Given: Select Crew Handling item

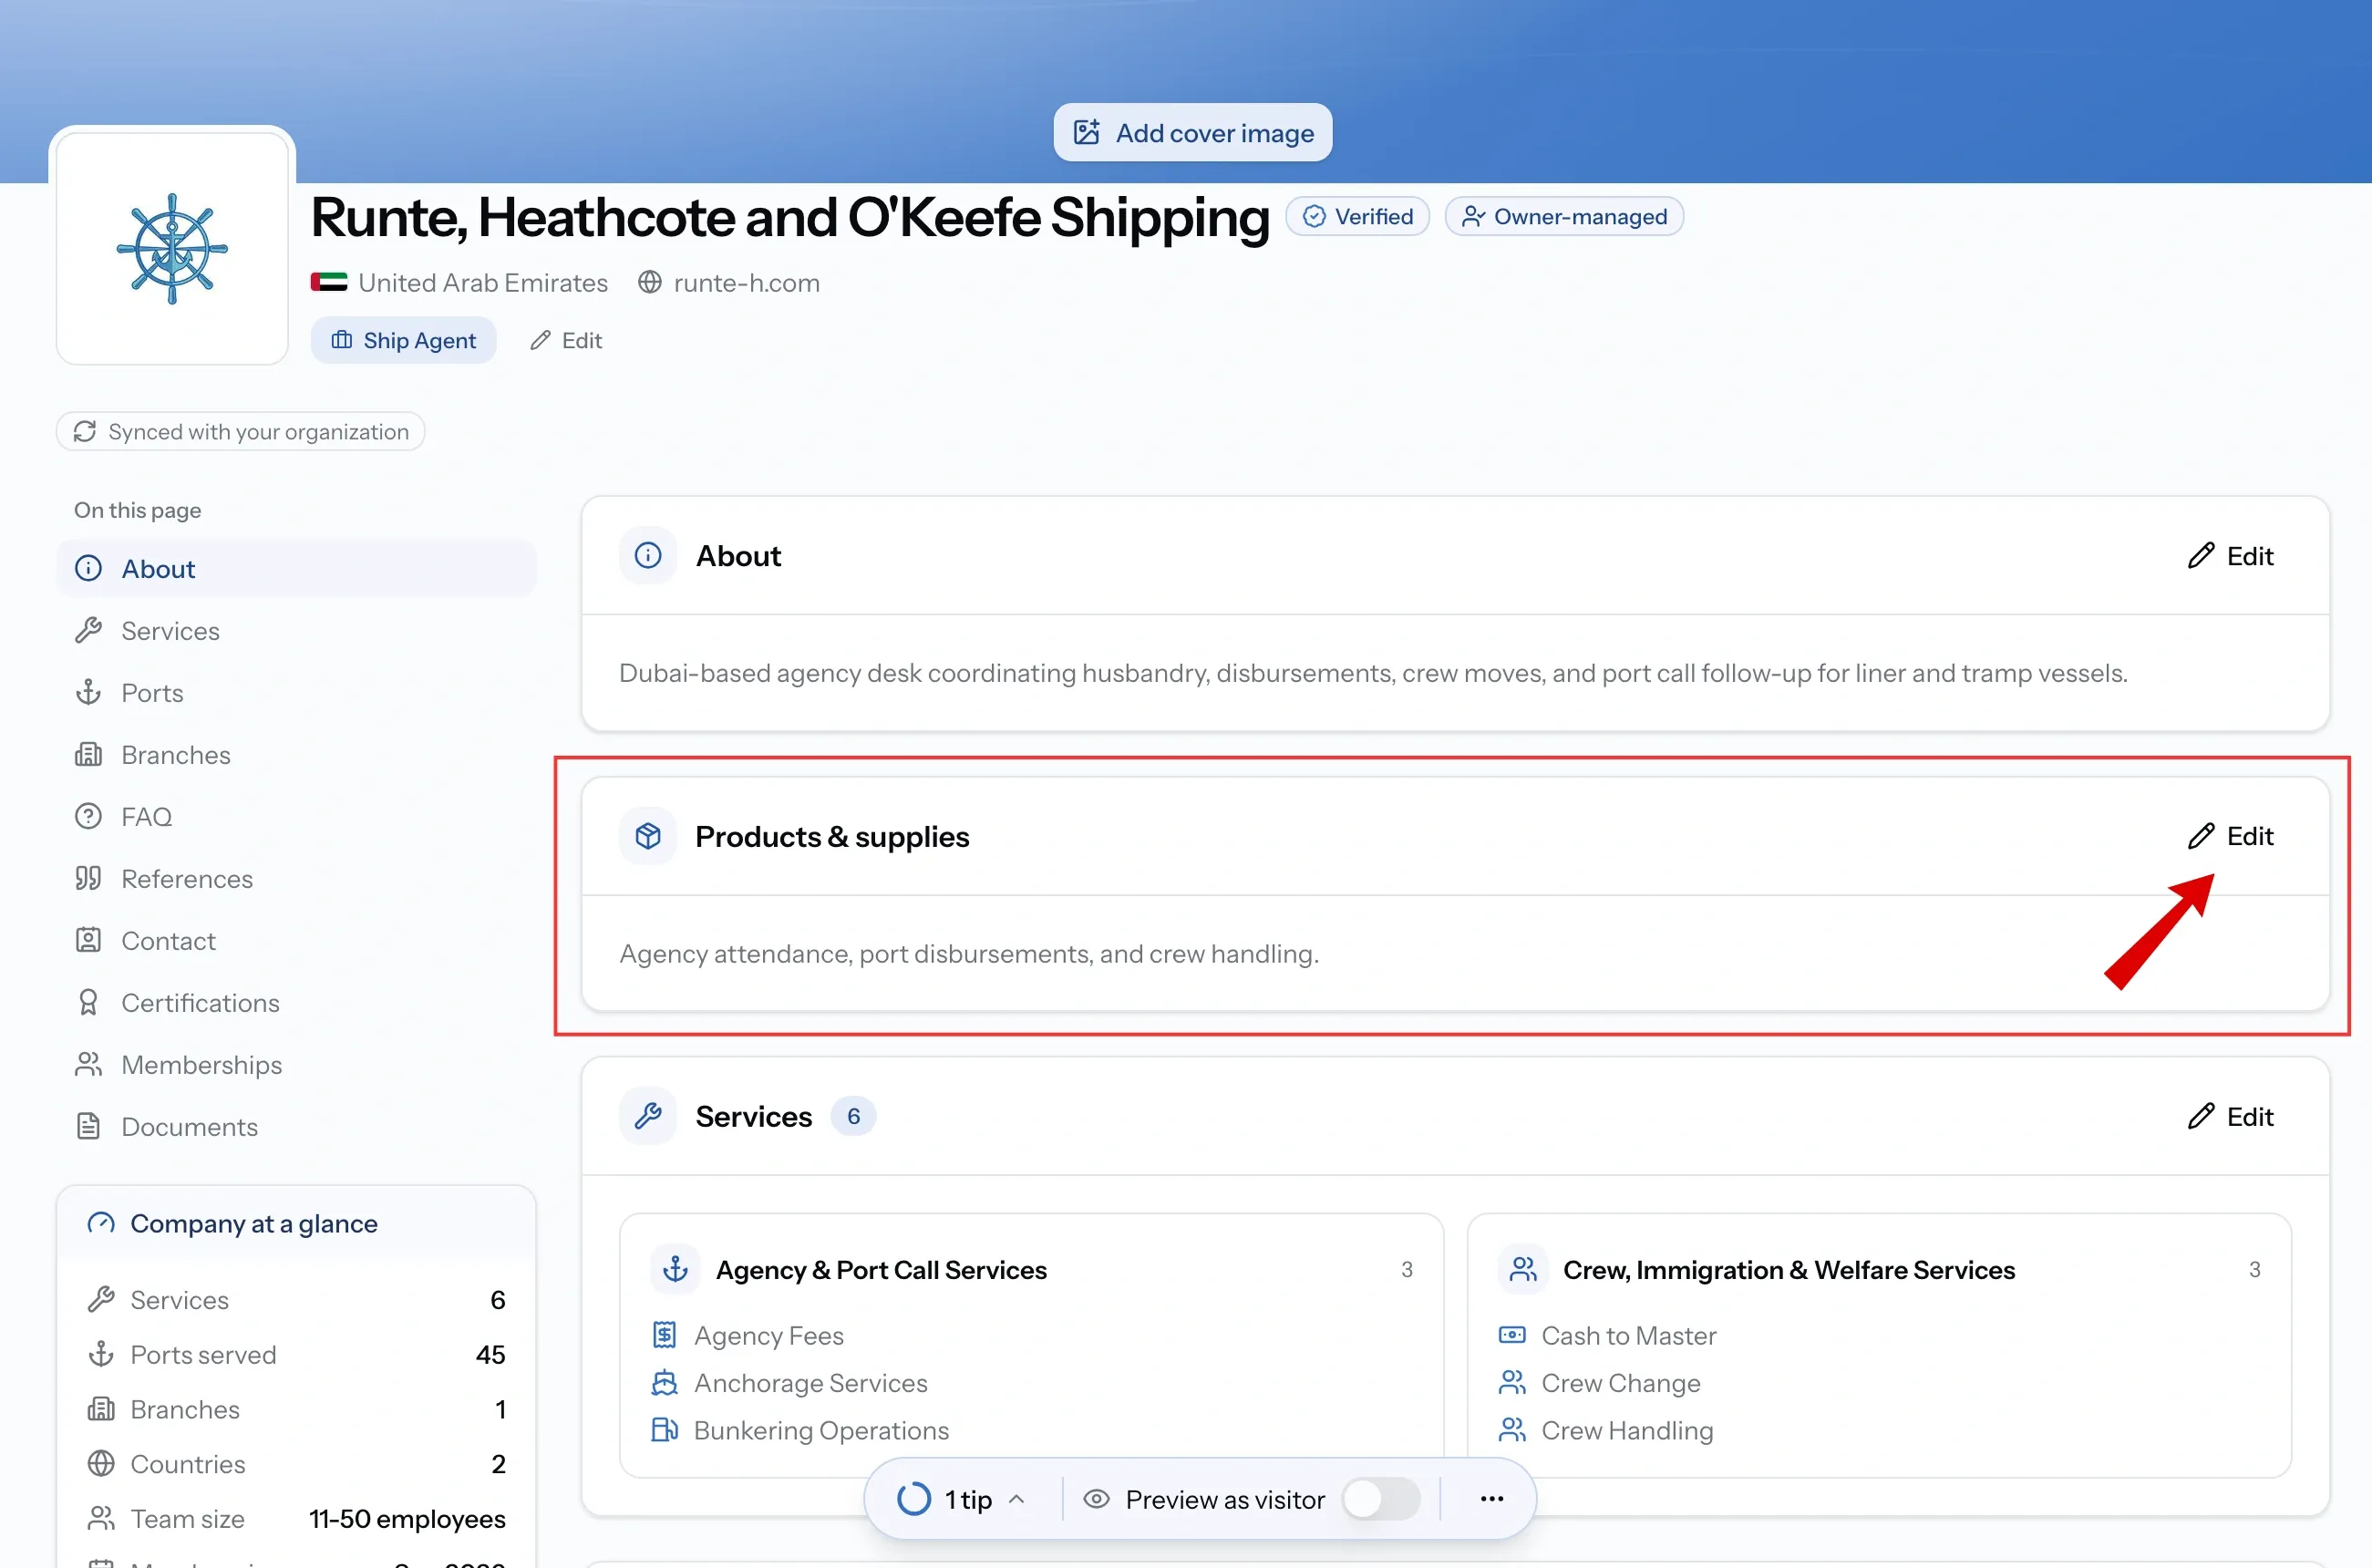Looking at the screenshot, I should pyautogui.click(x=1606, y=1431).
